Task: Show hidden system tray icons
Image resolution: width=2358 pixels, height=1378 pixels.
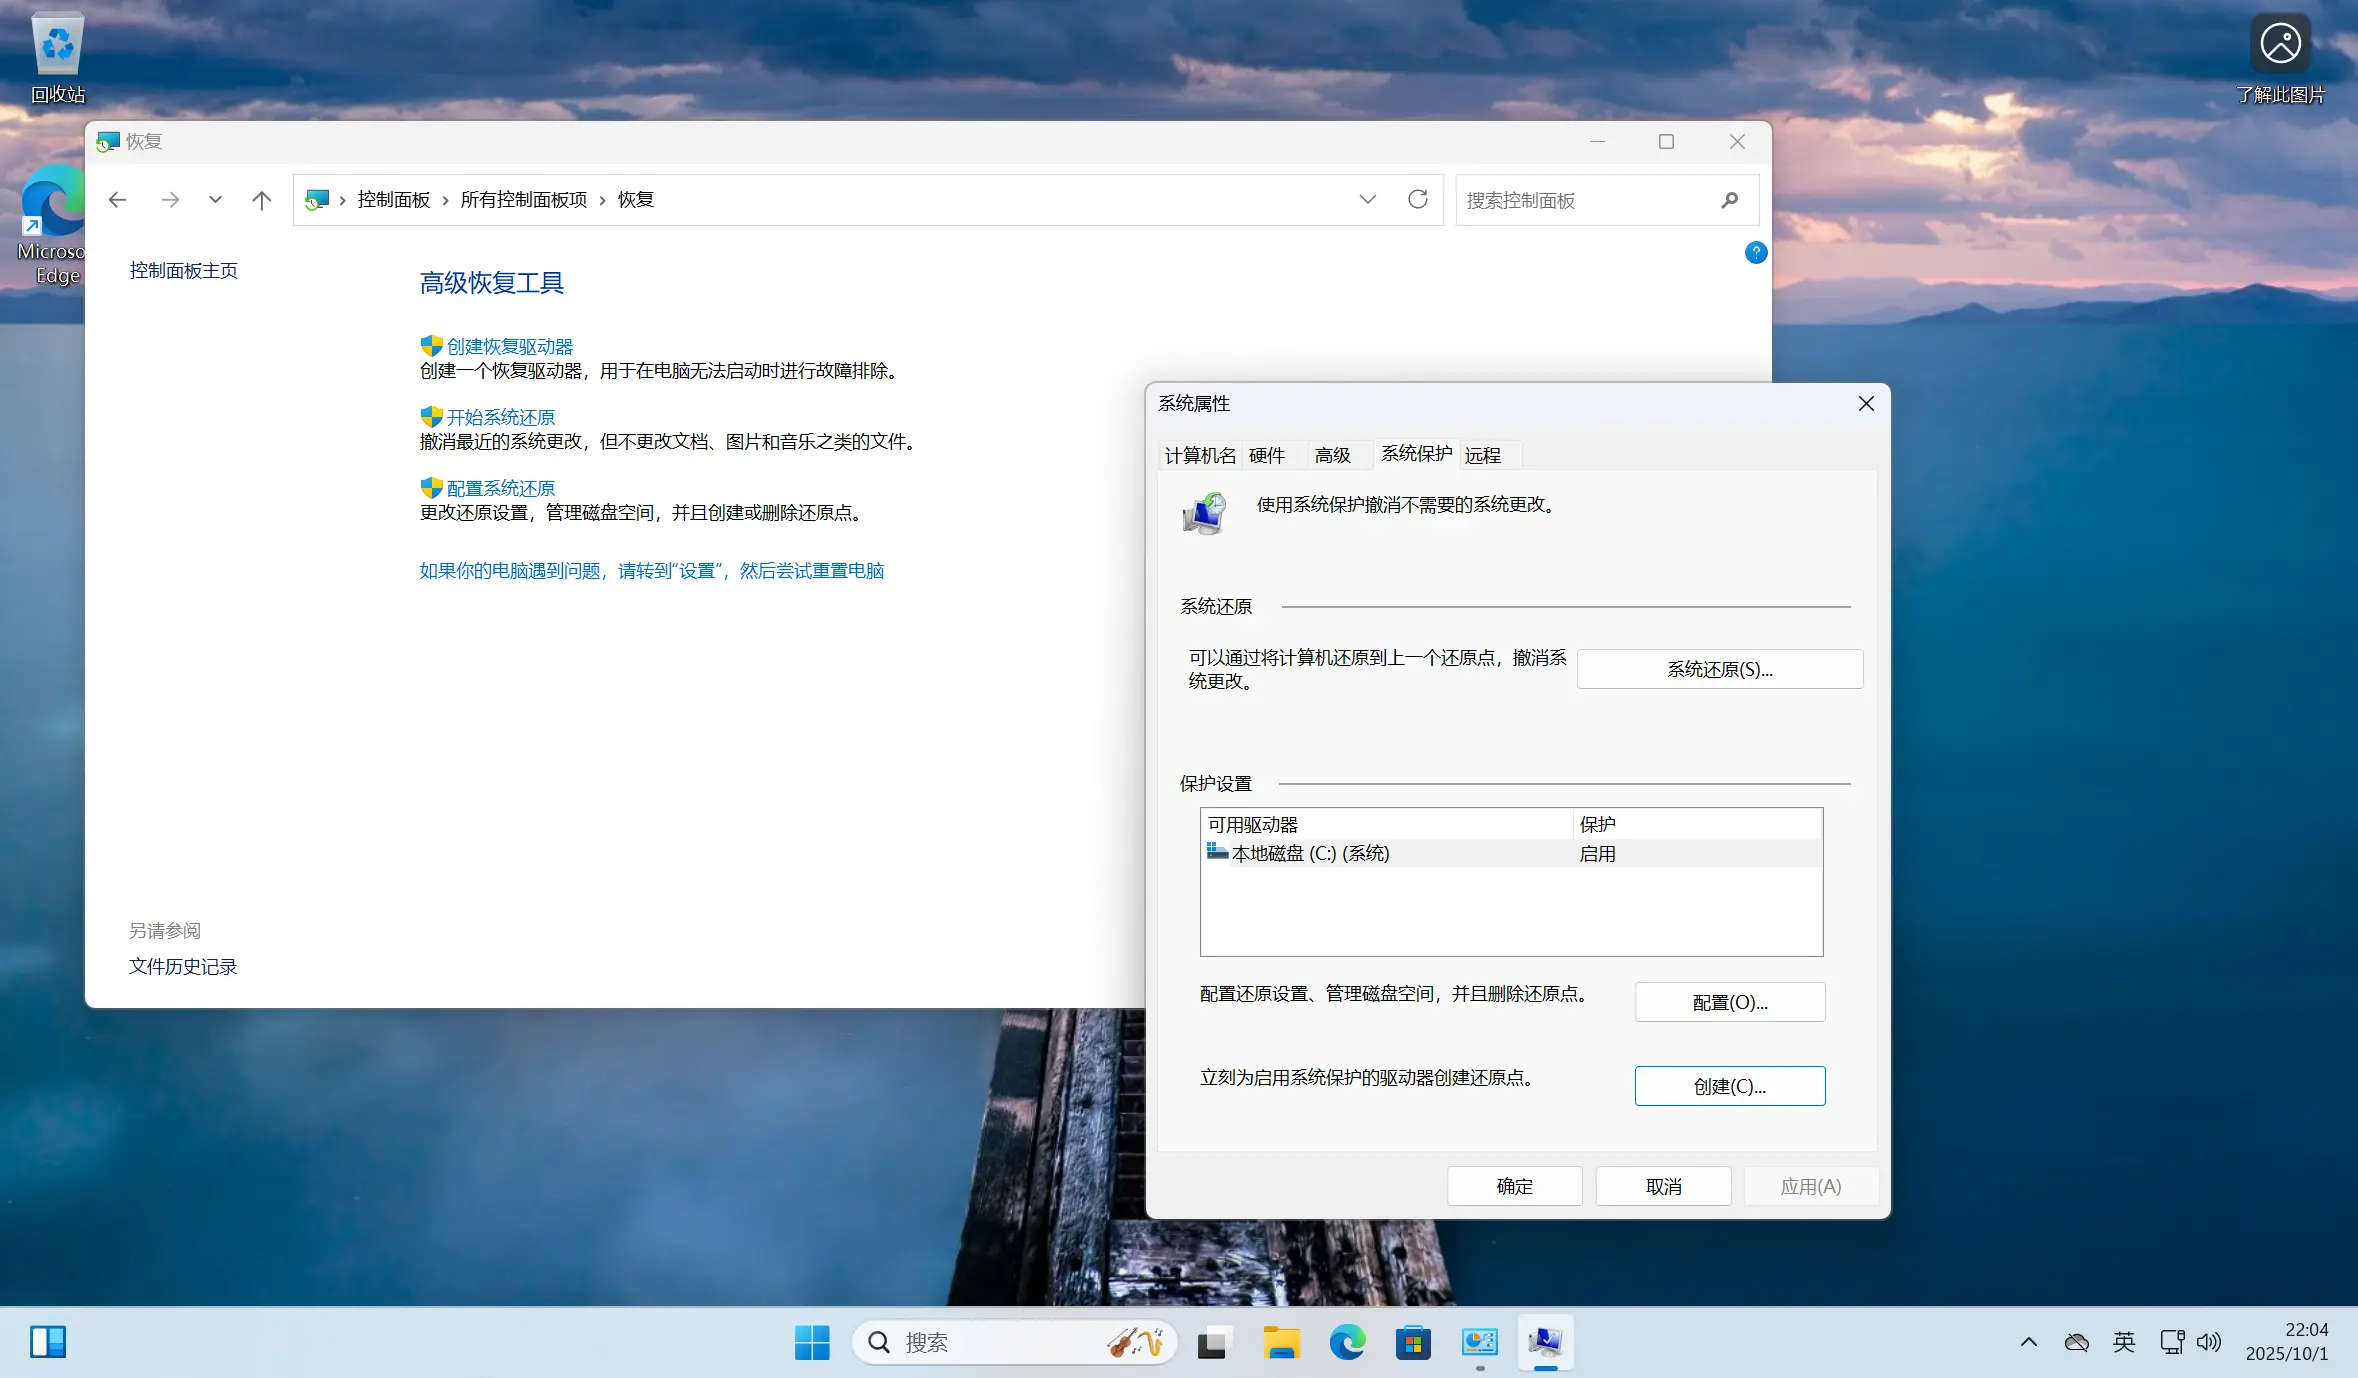Action: tap(2028, 1342)
